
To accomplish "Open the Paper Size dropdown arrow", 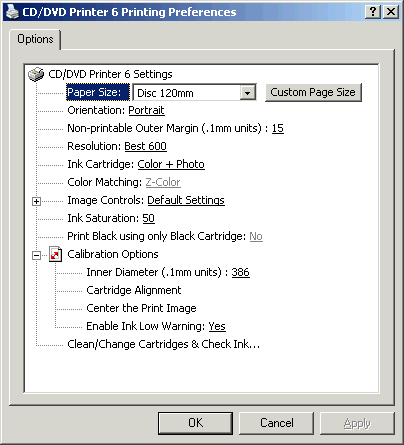I will point(247,93).
